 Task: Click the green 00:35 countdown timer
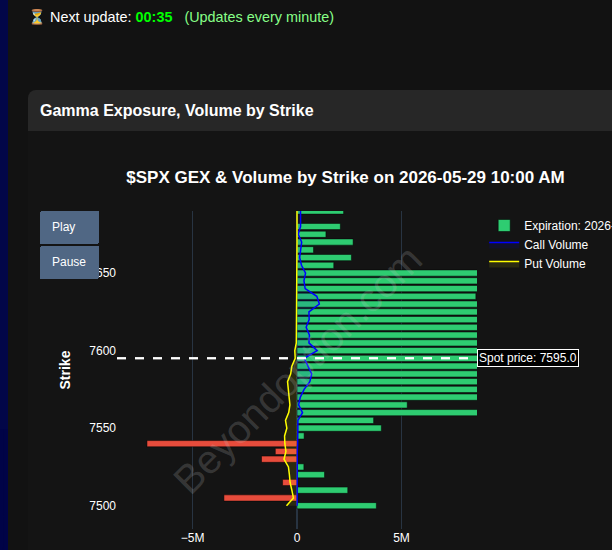tap(154, 17)
